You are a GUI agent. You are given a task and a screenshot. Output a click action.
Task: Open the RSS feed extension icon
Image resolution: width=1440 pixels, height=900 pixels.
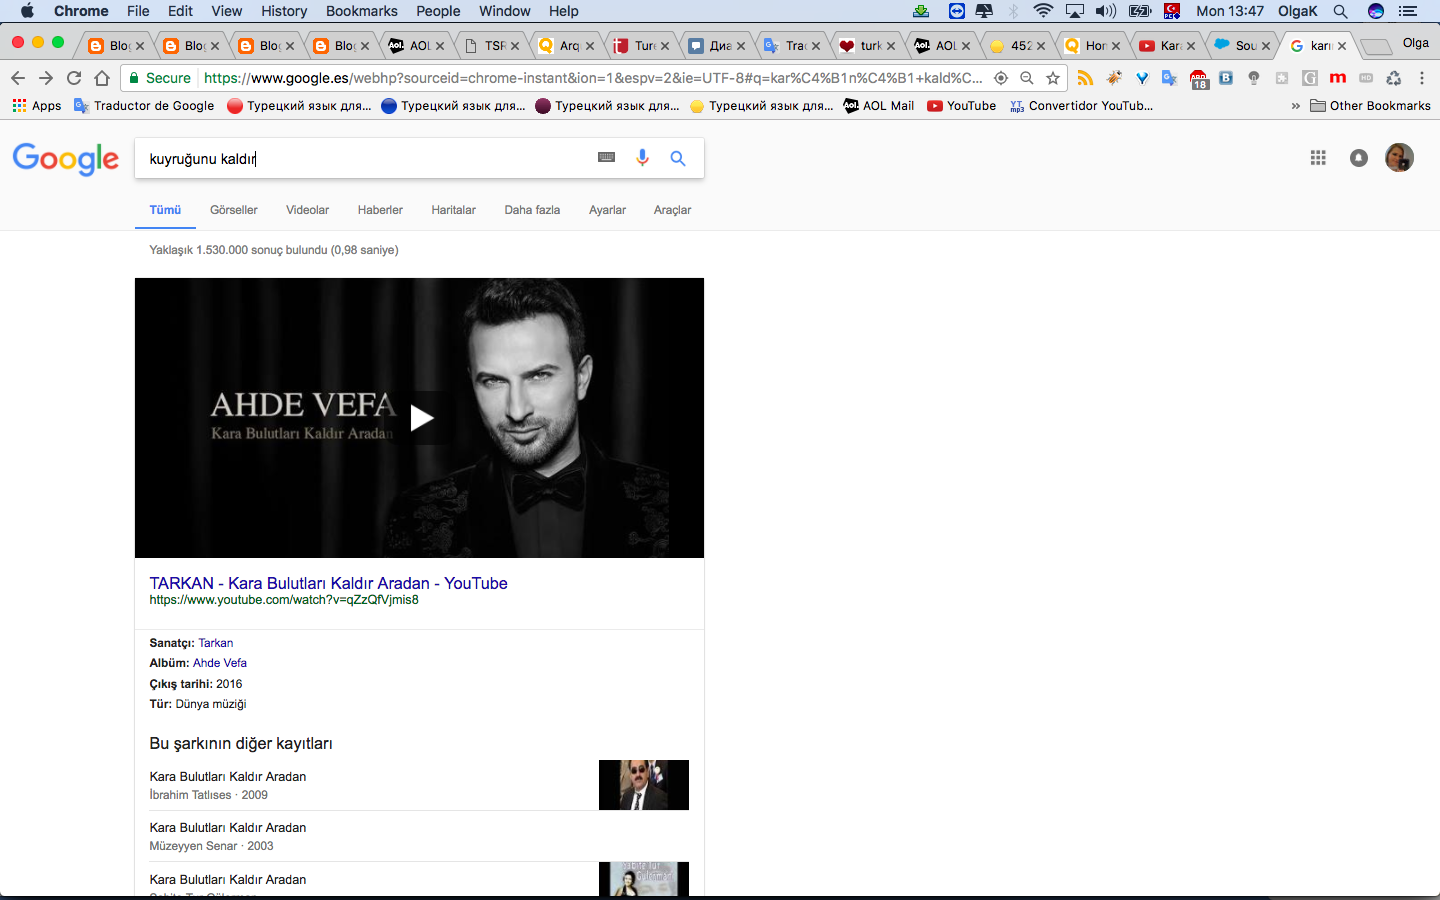point(1085,78)
